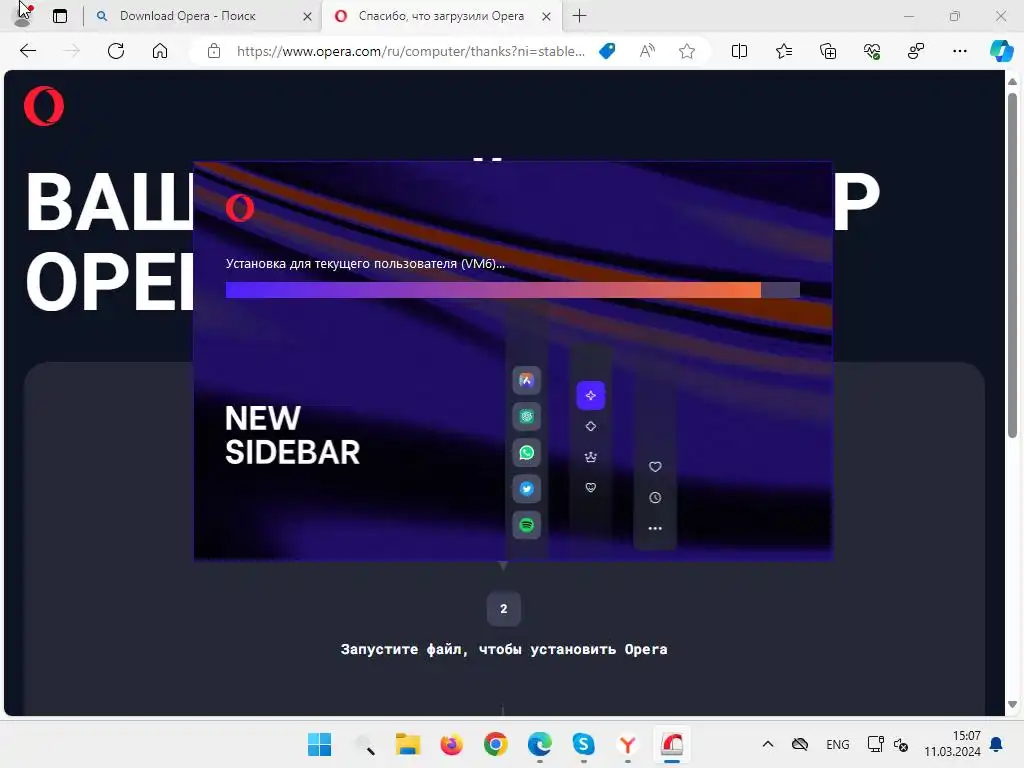This screenshot has height=768, width=1024.
Task: Go to the home page
Action: tap(160, 51)
